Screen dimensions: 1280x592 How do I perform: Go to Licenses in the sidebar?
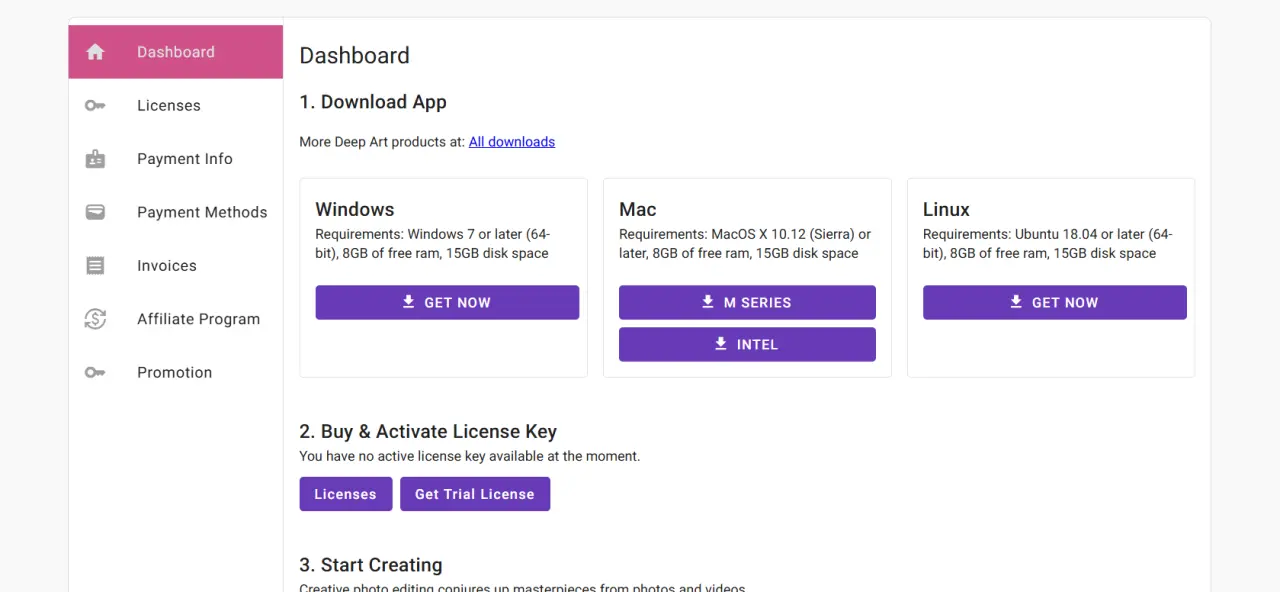(176, 105)
